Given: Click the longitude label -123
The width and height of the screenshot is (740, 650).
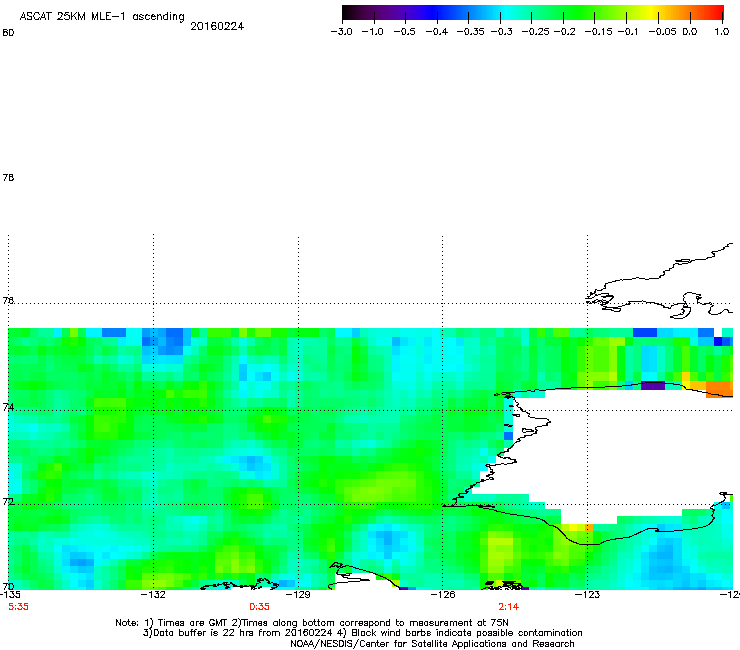Looking at the screenshot, I should (587, 595).
